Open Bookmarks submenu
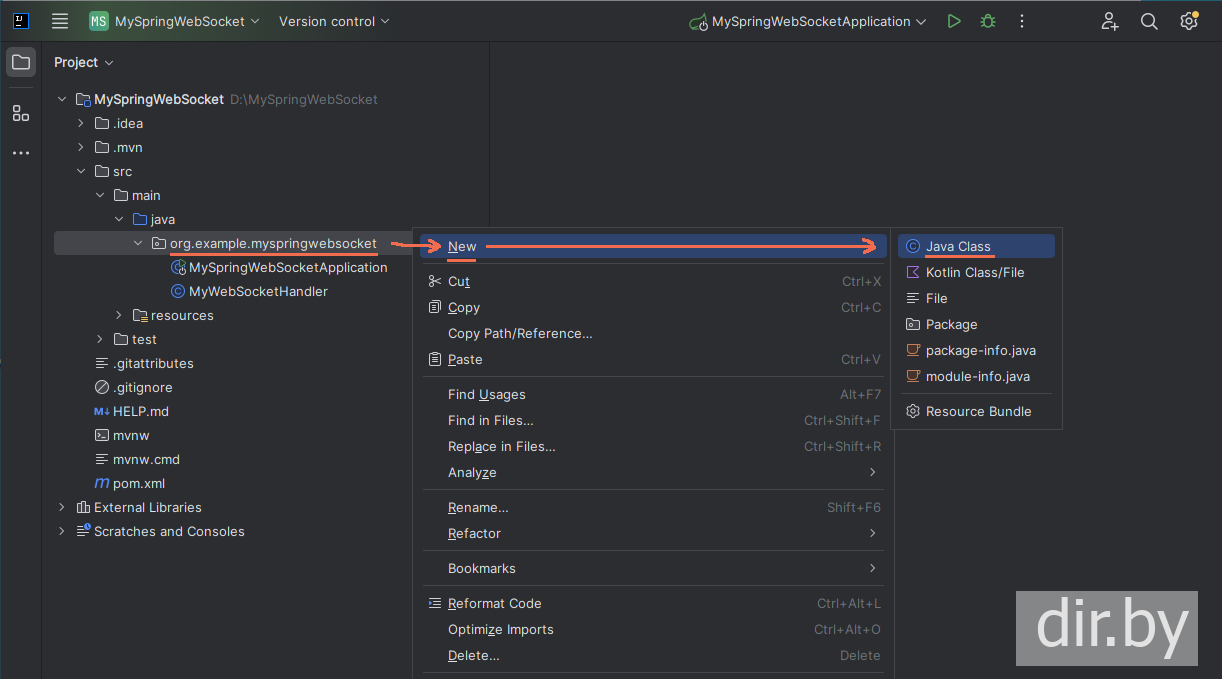 [x=653, y=568]
